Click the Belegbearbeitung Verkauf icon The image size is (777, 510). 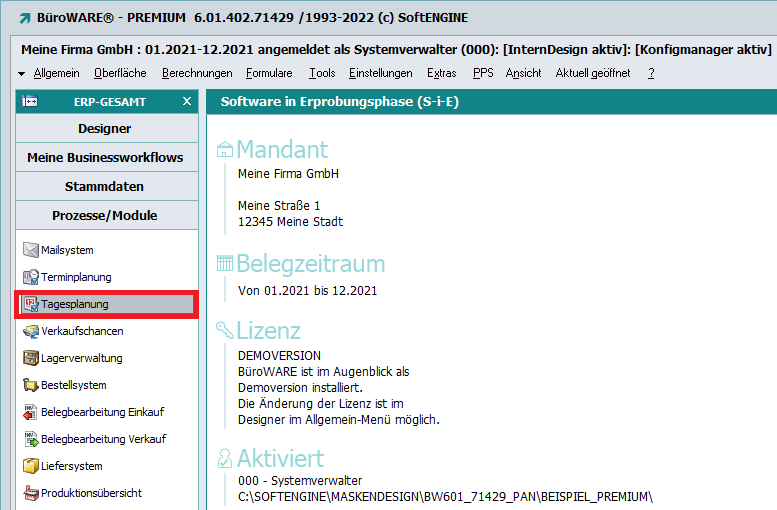coord(31,439)
